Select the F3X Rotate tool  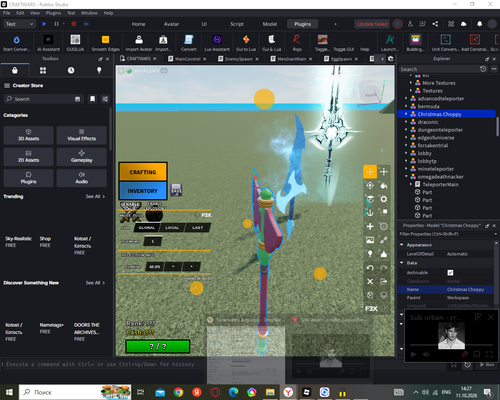click(x=370, y=185)
